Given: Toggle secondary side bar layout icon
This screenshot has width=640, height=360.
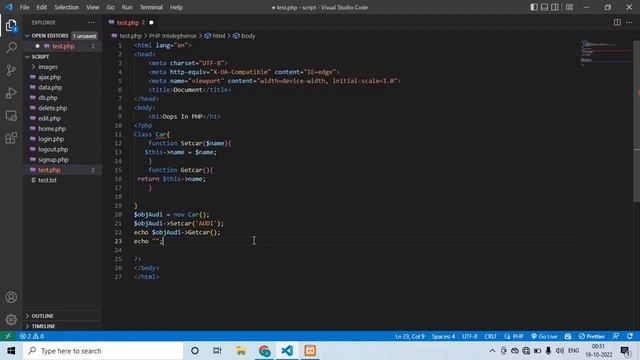Looking at the screenshot, I should (555, 7).
